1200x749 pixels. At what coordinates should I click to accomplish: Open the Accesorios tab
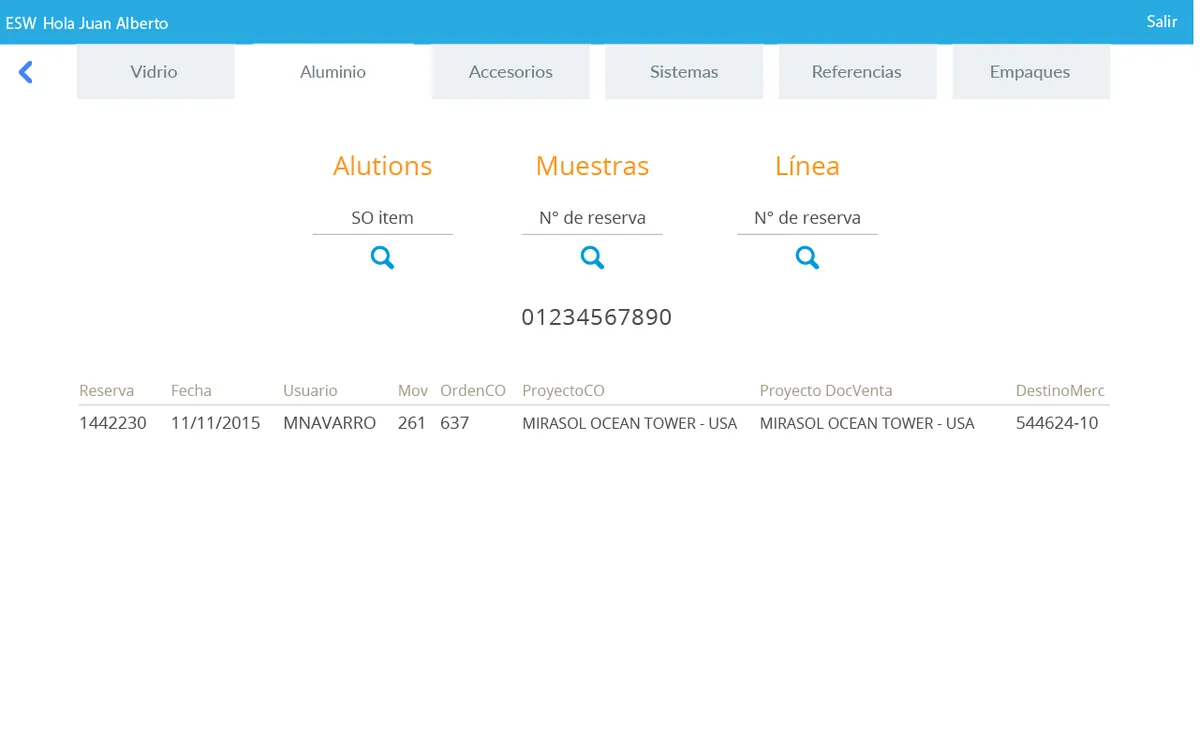tap(511, 72)
